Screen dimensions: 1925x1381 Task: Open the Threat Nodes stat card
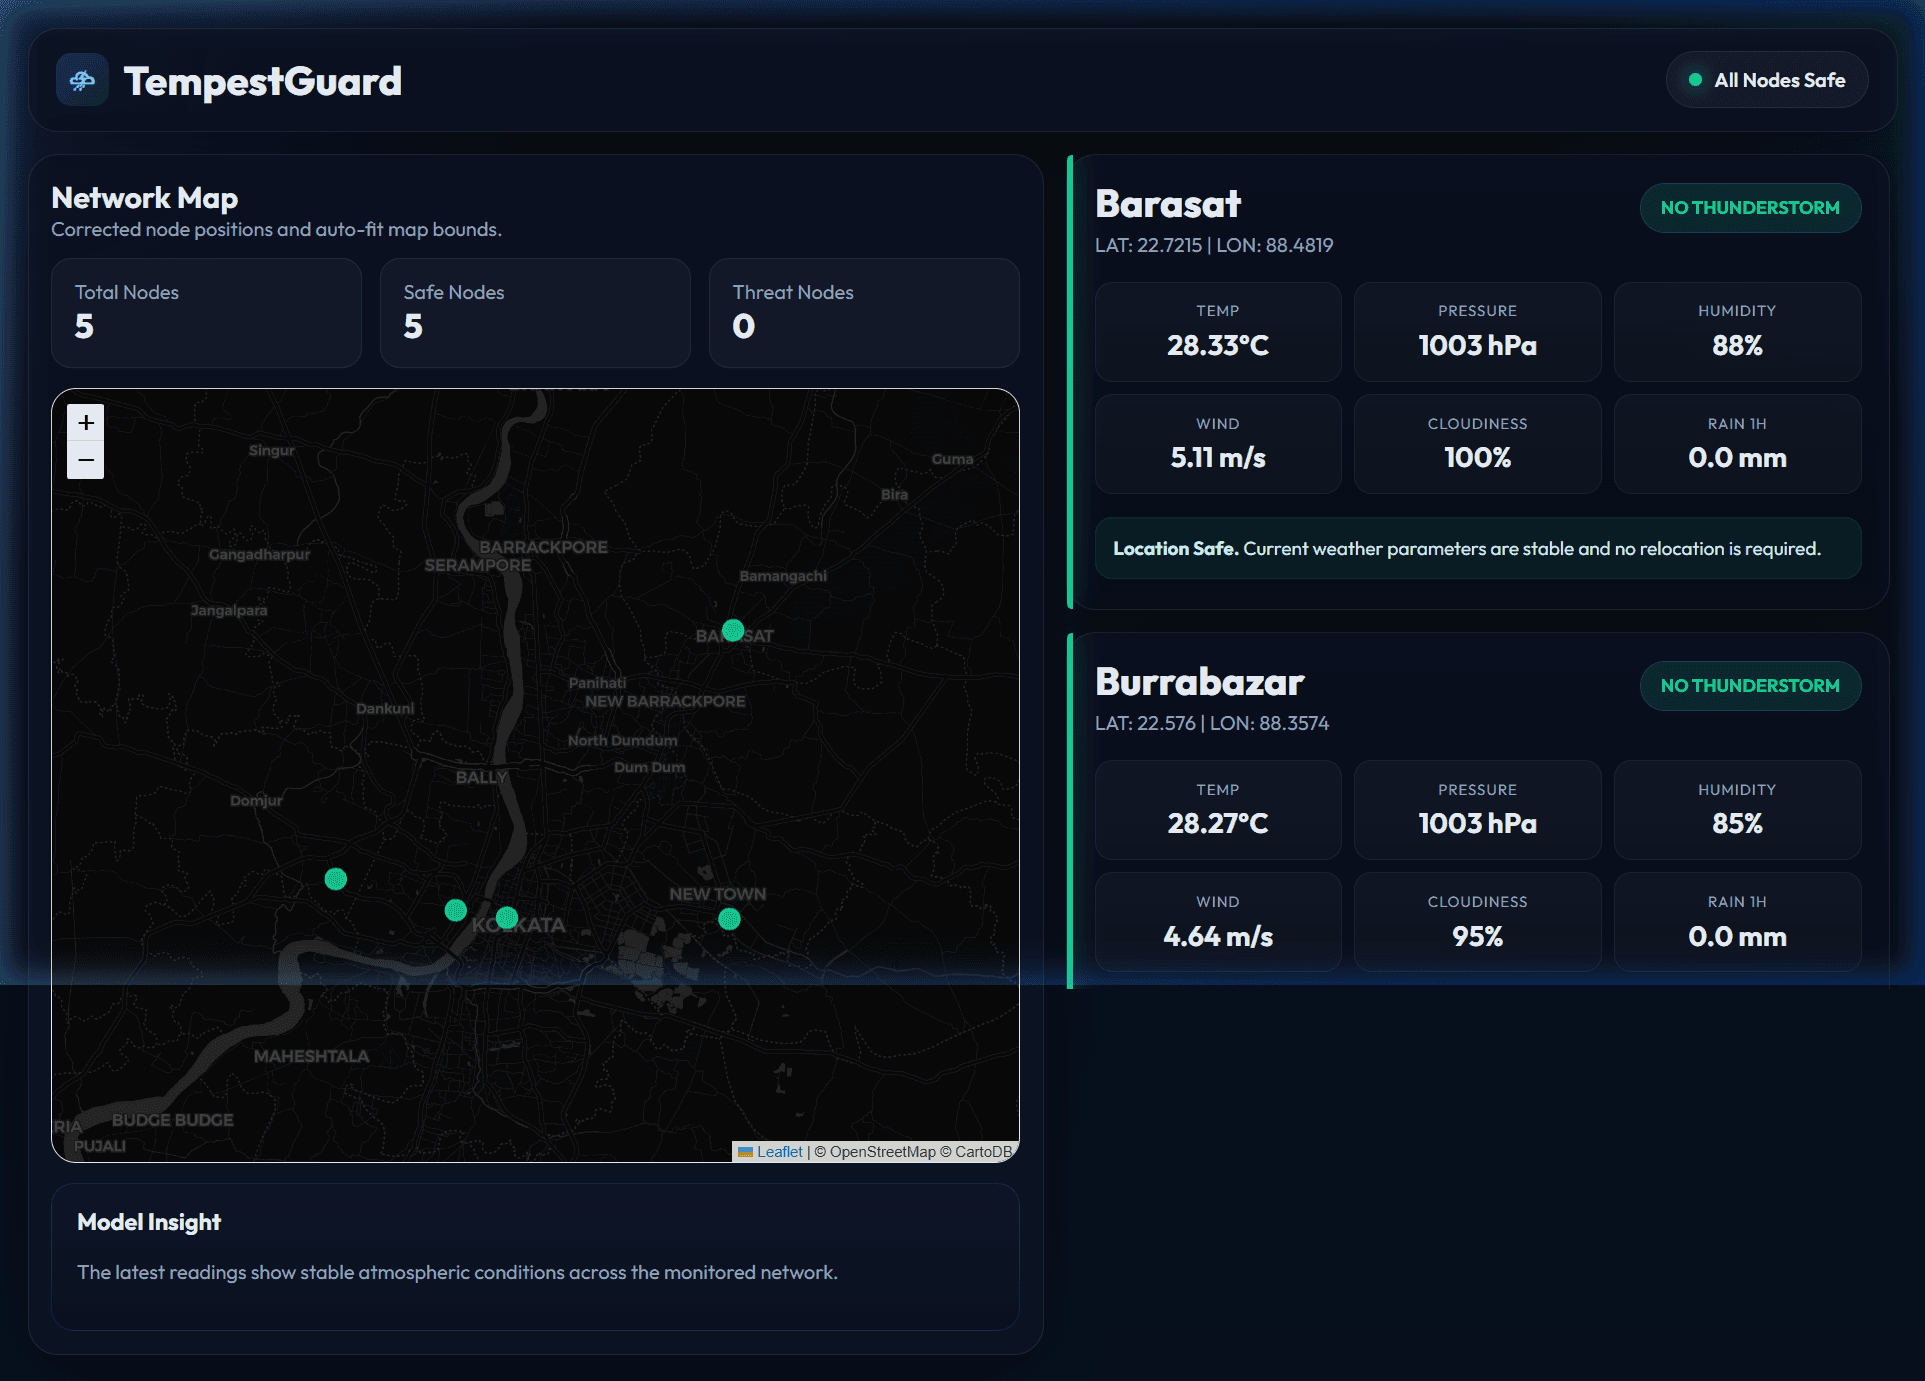coord(864,313)
